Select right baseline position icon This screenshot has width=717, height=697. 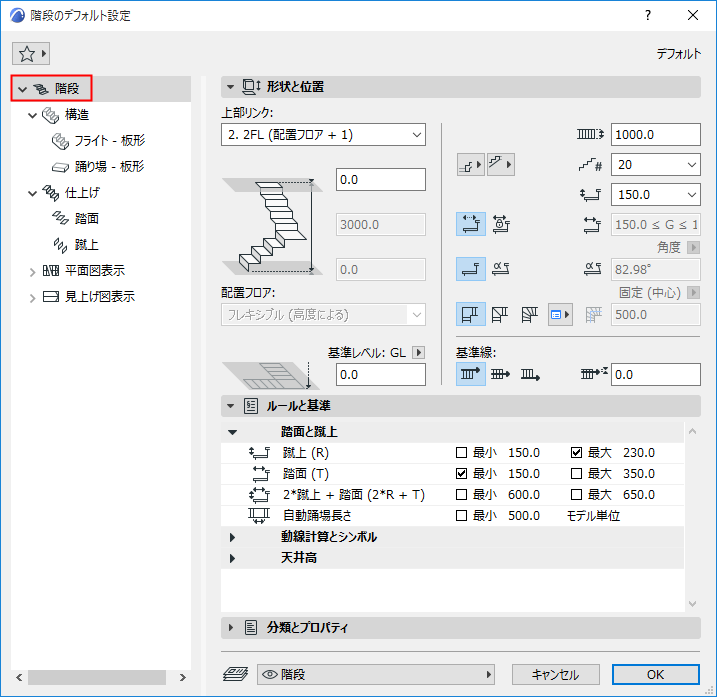click(530, 374)
